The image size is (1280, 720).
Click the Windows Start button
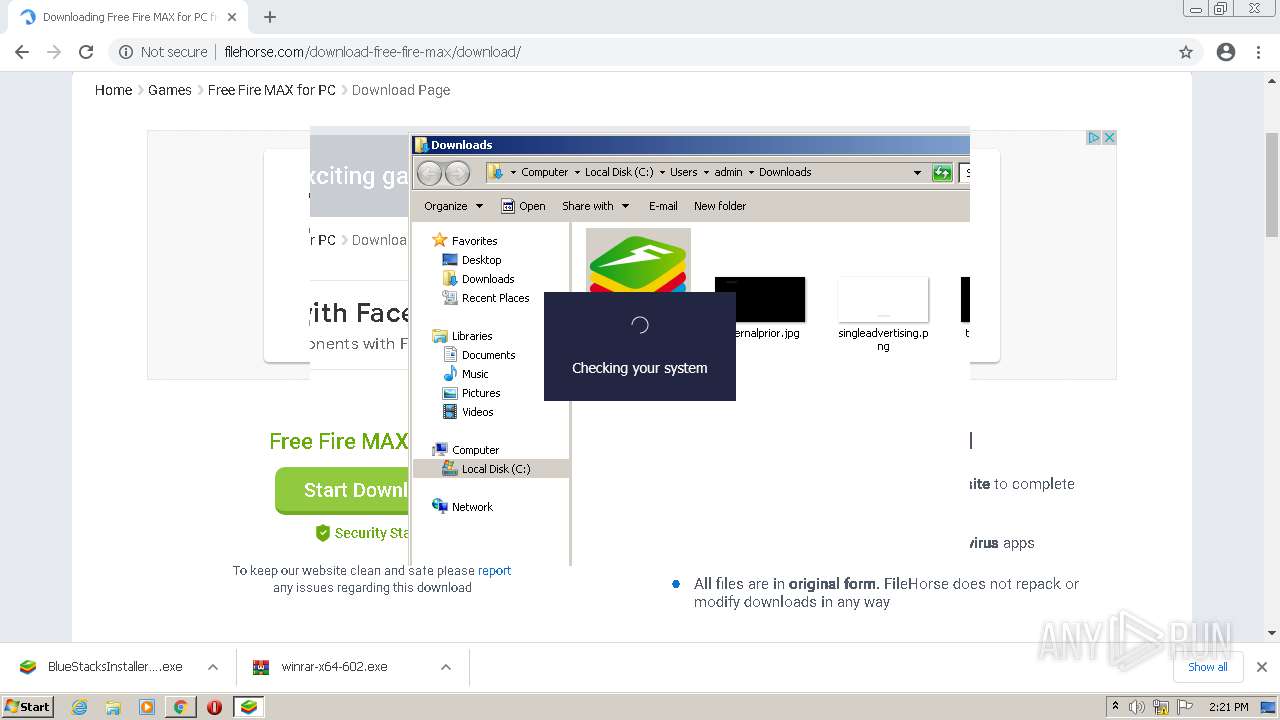[28, 707]
